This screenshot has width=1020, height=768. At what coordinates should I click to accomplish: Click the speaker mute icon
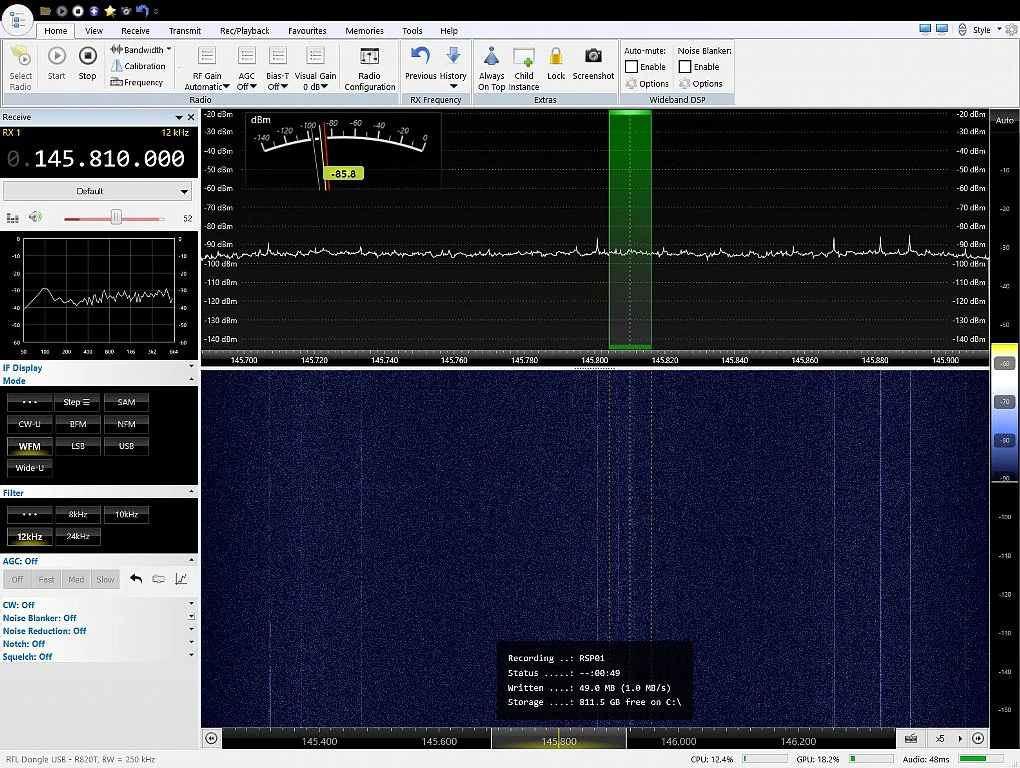(35, 217)
